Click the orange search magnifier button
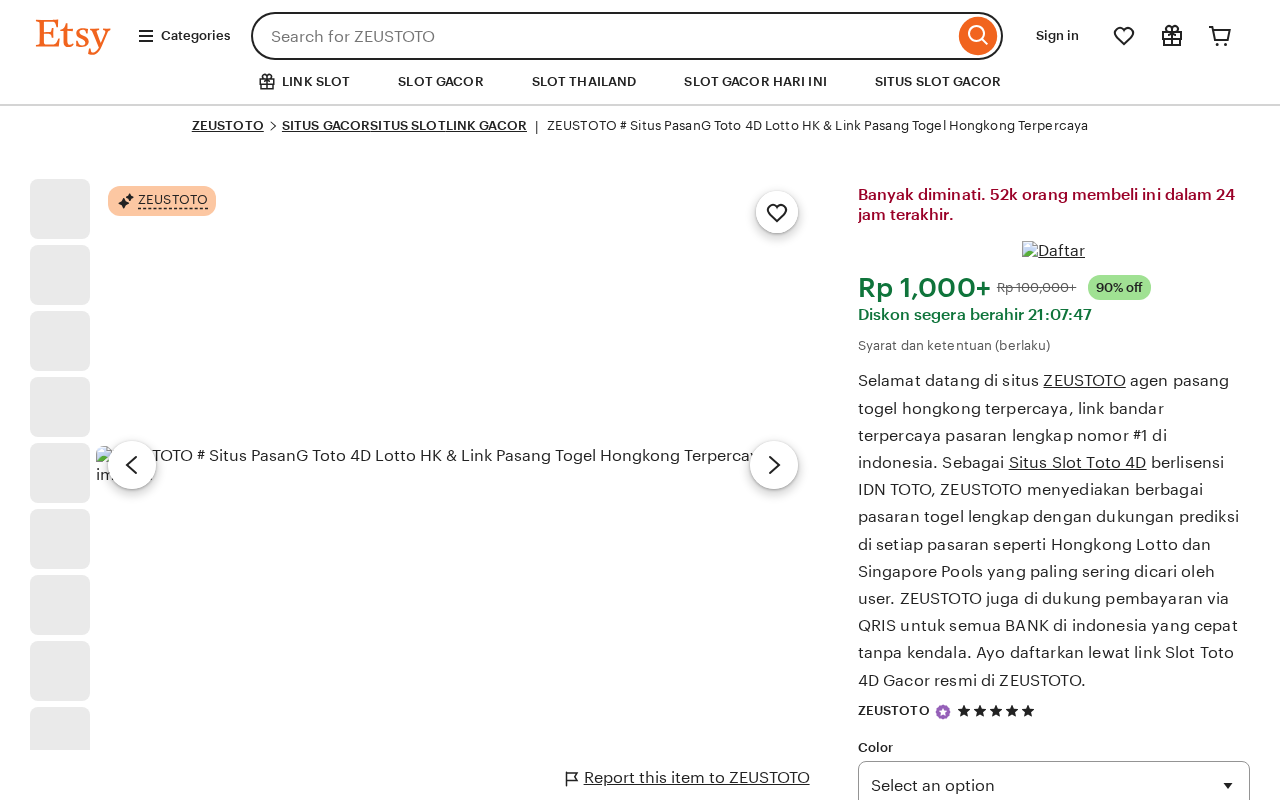Viewport: 1280px width, 800px height. pyautogui.click(x=977, y=36)
